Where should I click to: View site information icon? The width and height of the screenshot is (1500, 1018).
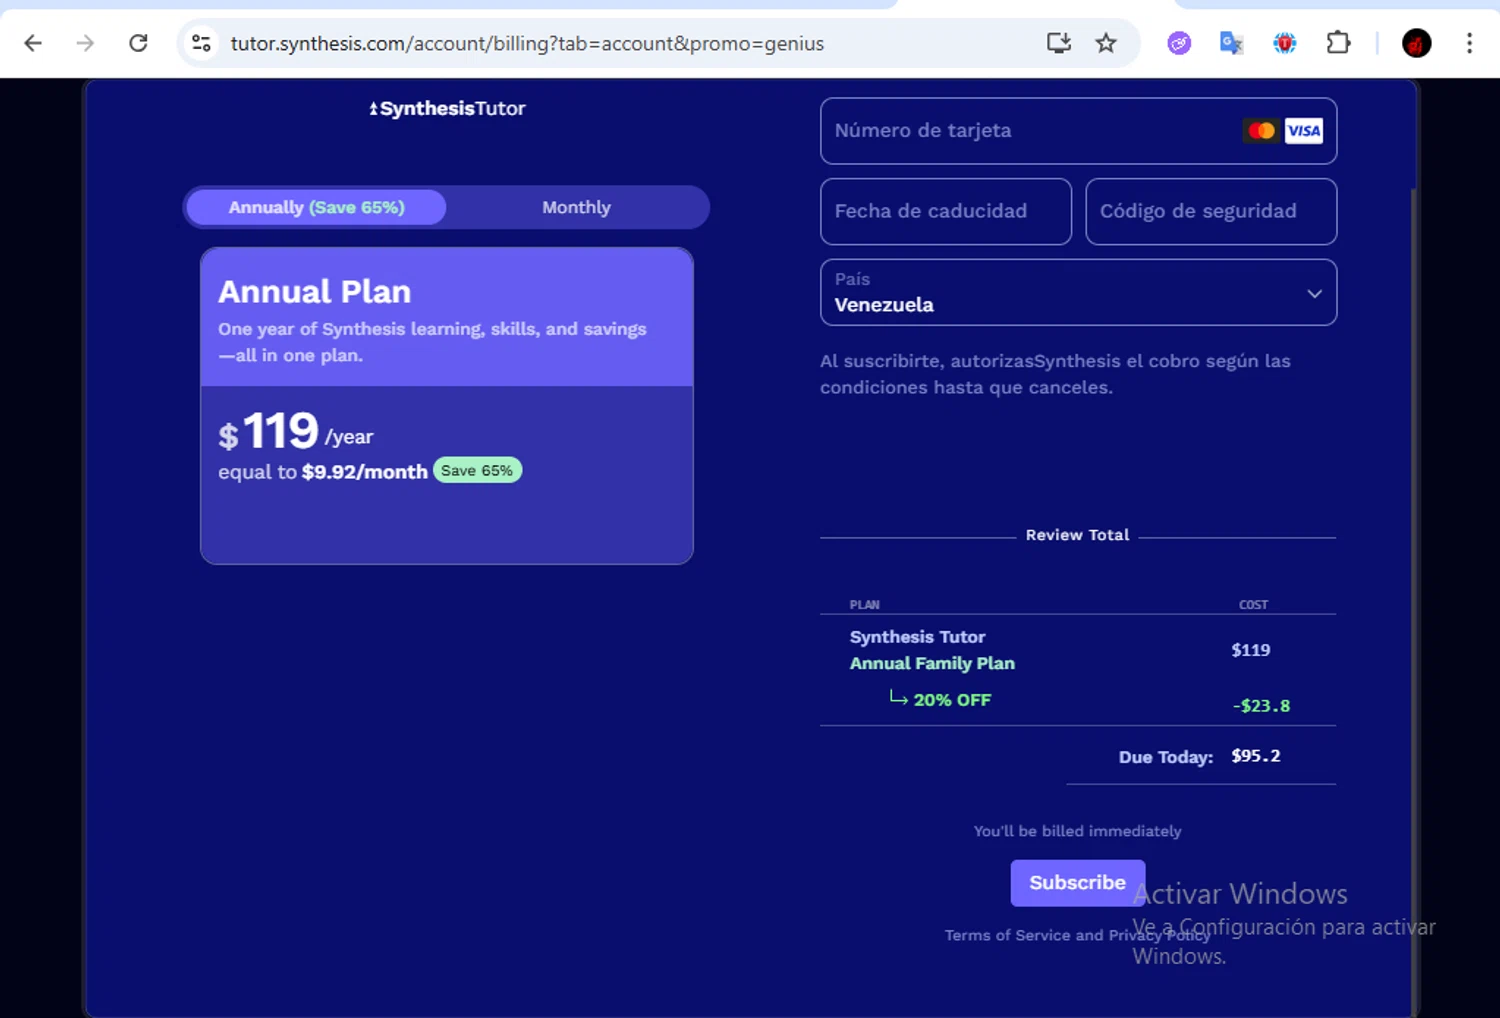tap(201, 43)
